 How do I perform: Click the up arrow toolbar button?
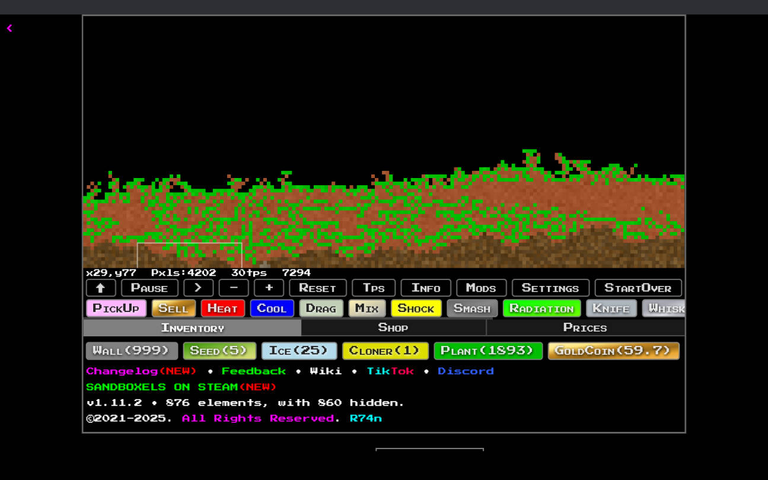(x=100, y=288)
